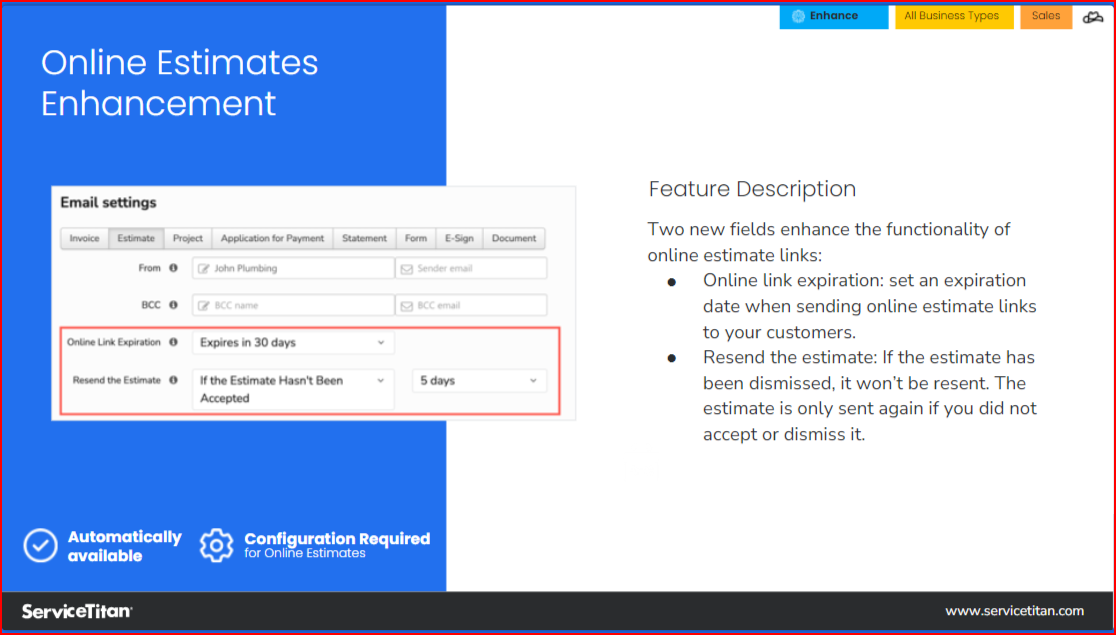Click the Feature Description heading

tap(752, 189)
